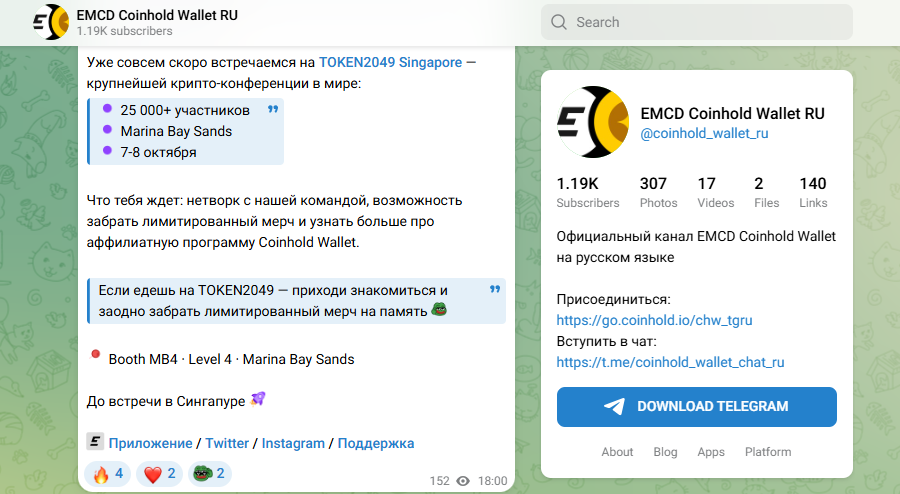900x494 pixels.
Task: Open the 140 Links counter
Action: [x=813, y=192]
